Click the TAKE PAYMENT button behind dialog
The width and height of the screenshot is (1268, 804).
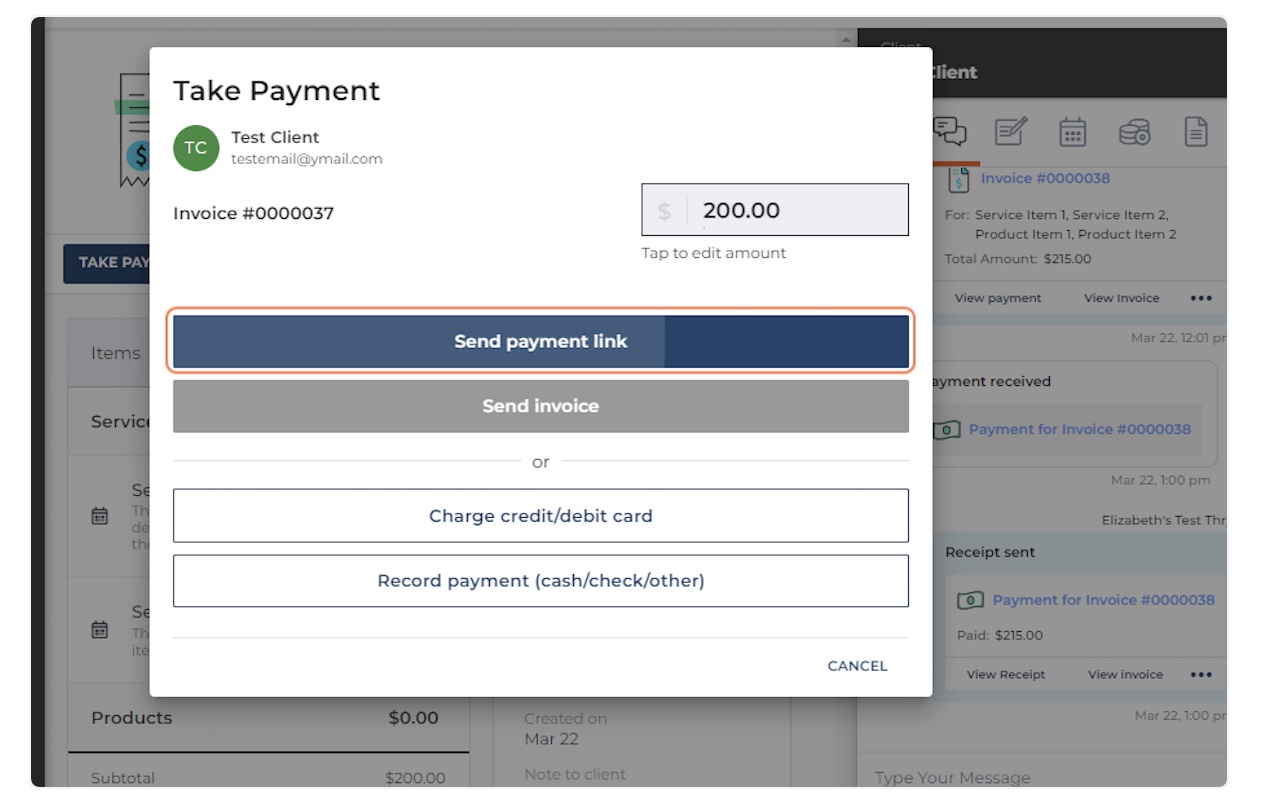[107, 263]
